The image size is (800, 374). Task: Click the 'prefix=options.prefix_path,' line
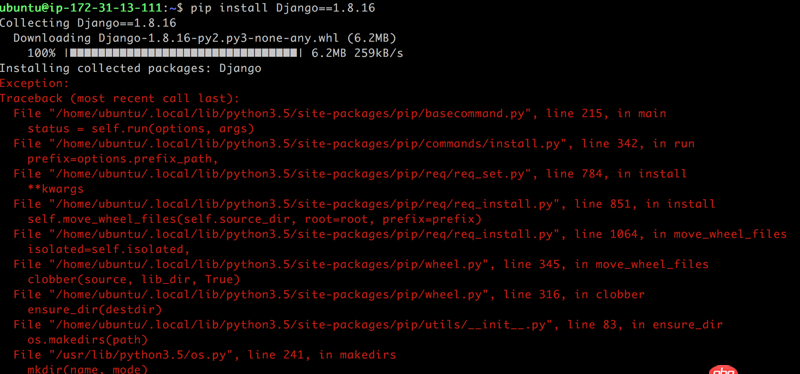tap(123, 159)
